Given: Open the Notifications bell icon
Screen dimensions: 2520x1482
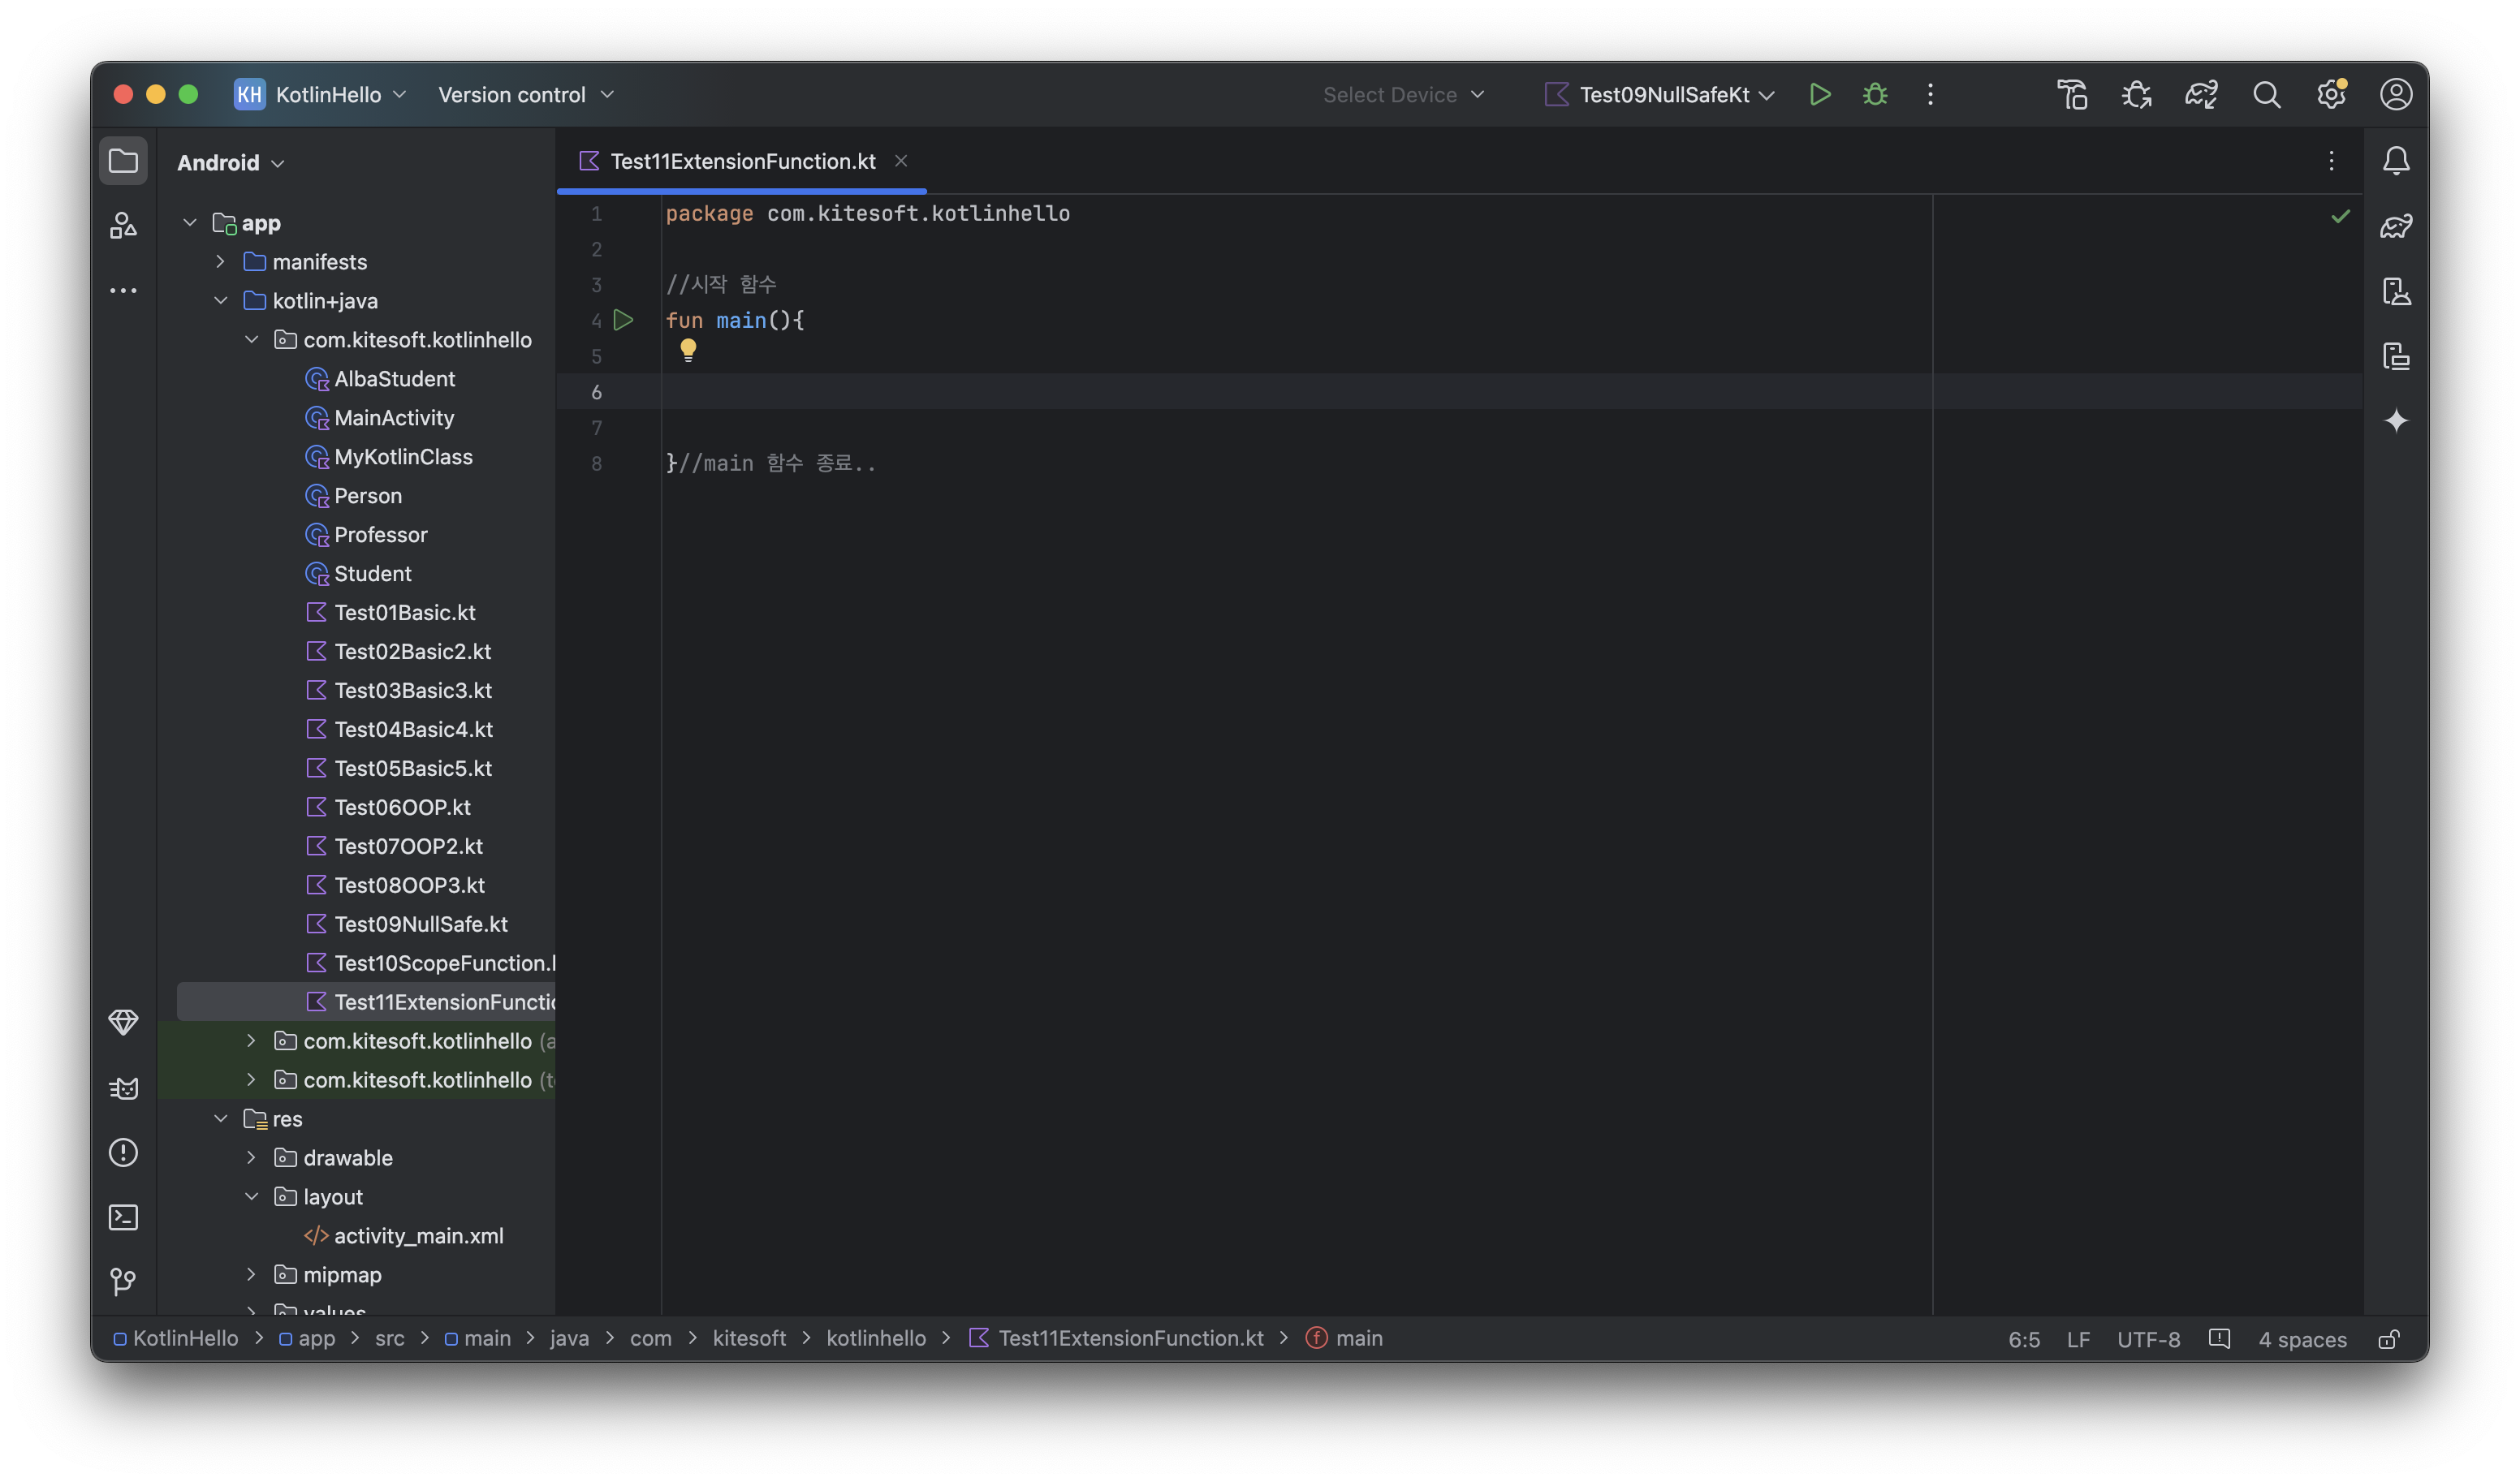Looking at the screenshot, I should tap(2396, 161).
